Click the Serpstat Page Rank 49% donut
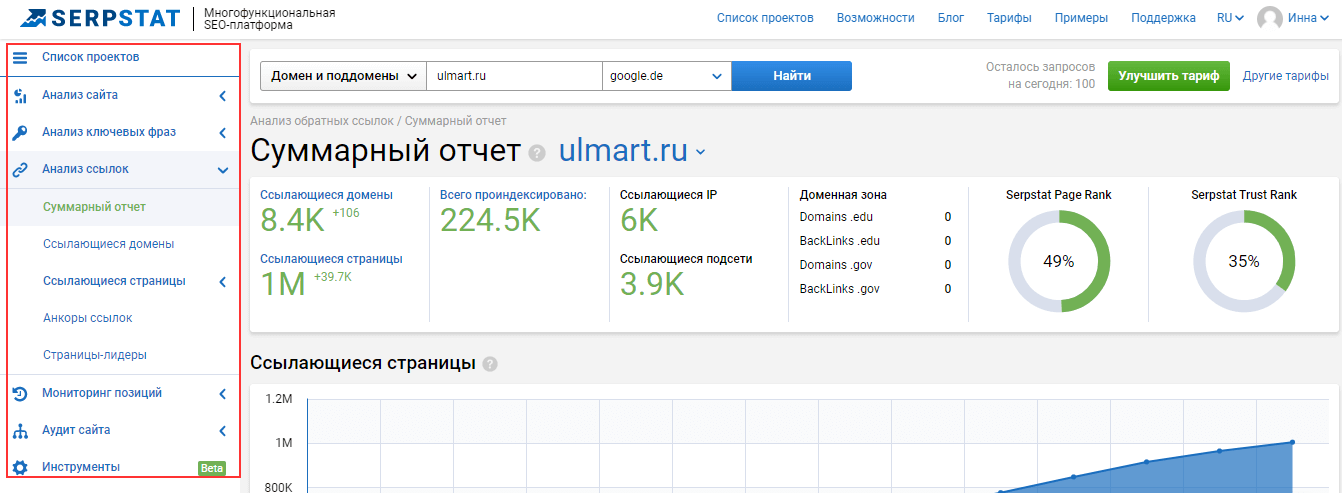 click(1059, 261)
